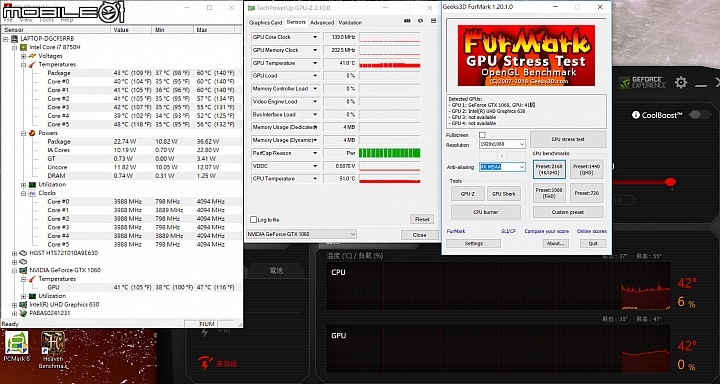
Task: Click the red 高效能 lightning icon
Action: click(x=205, y=363)
